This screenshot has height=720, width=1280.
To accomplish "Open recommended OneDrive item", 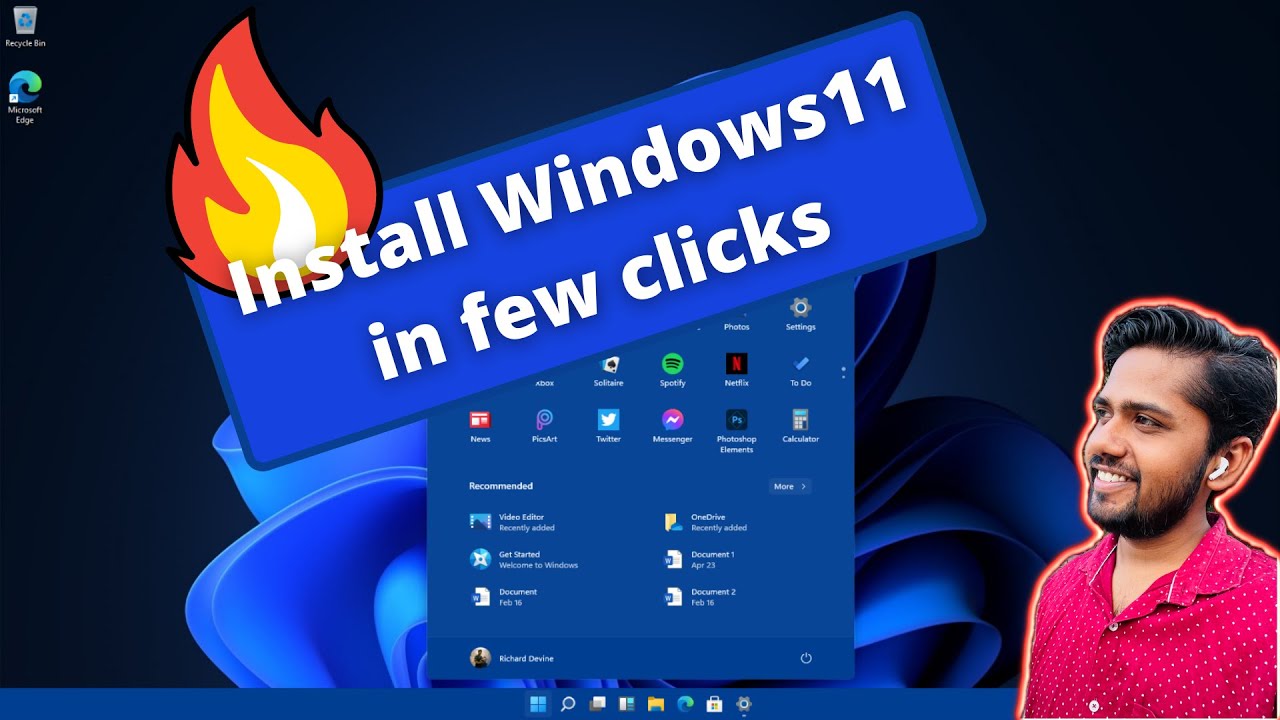I will coord(706,522).
